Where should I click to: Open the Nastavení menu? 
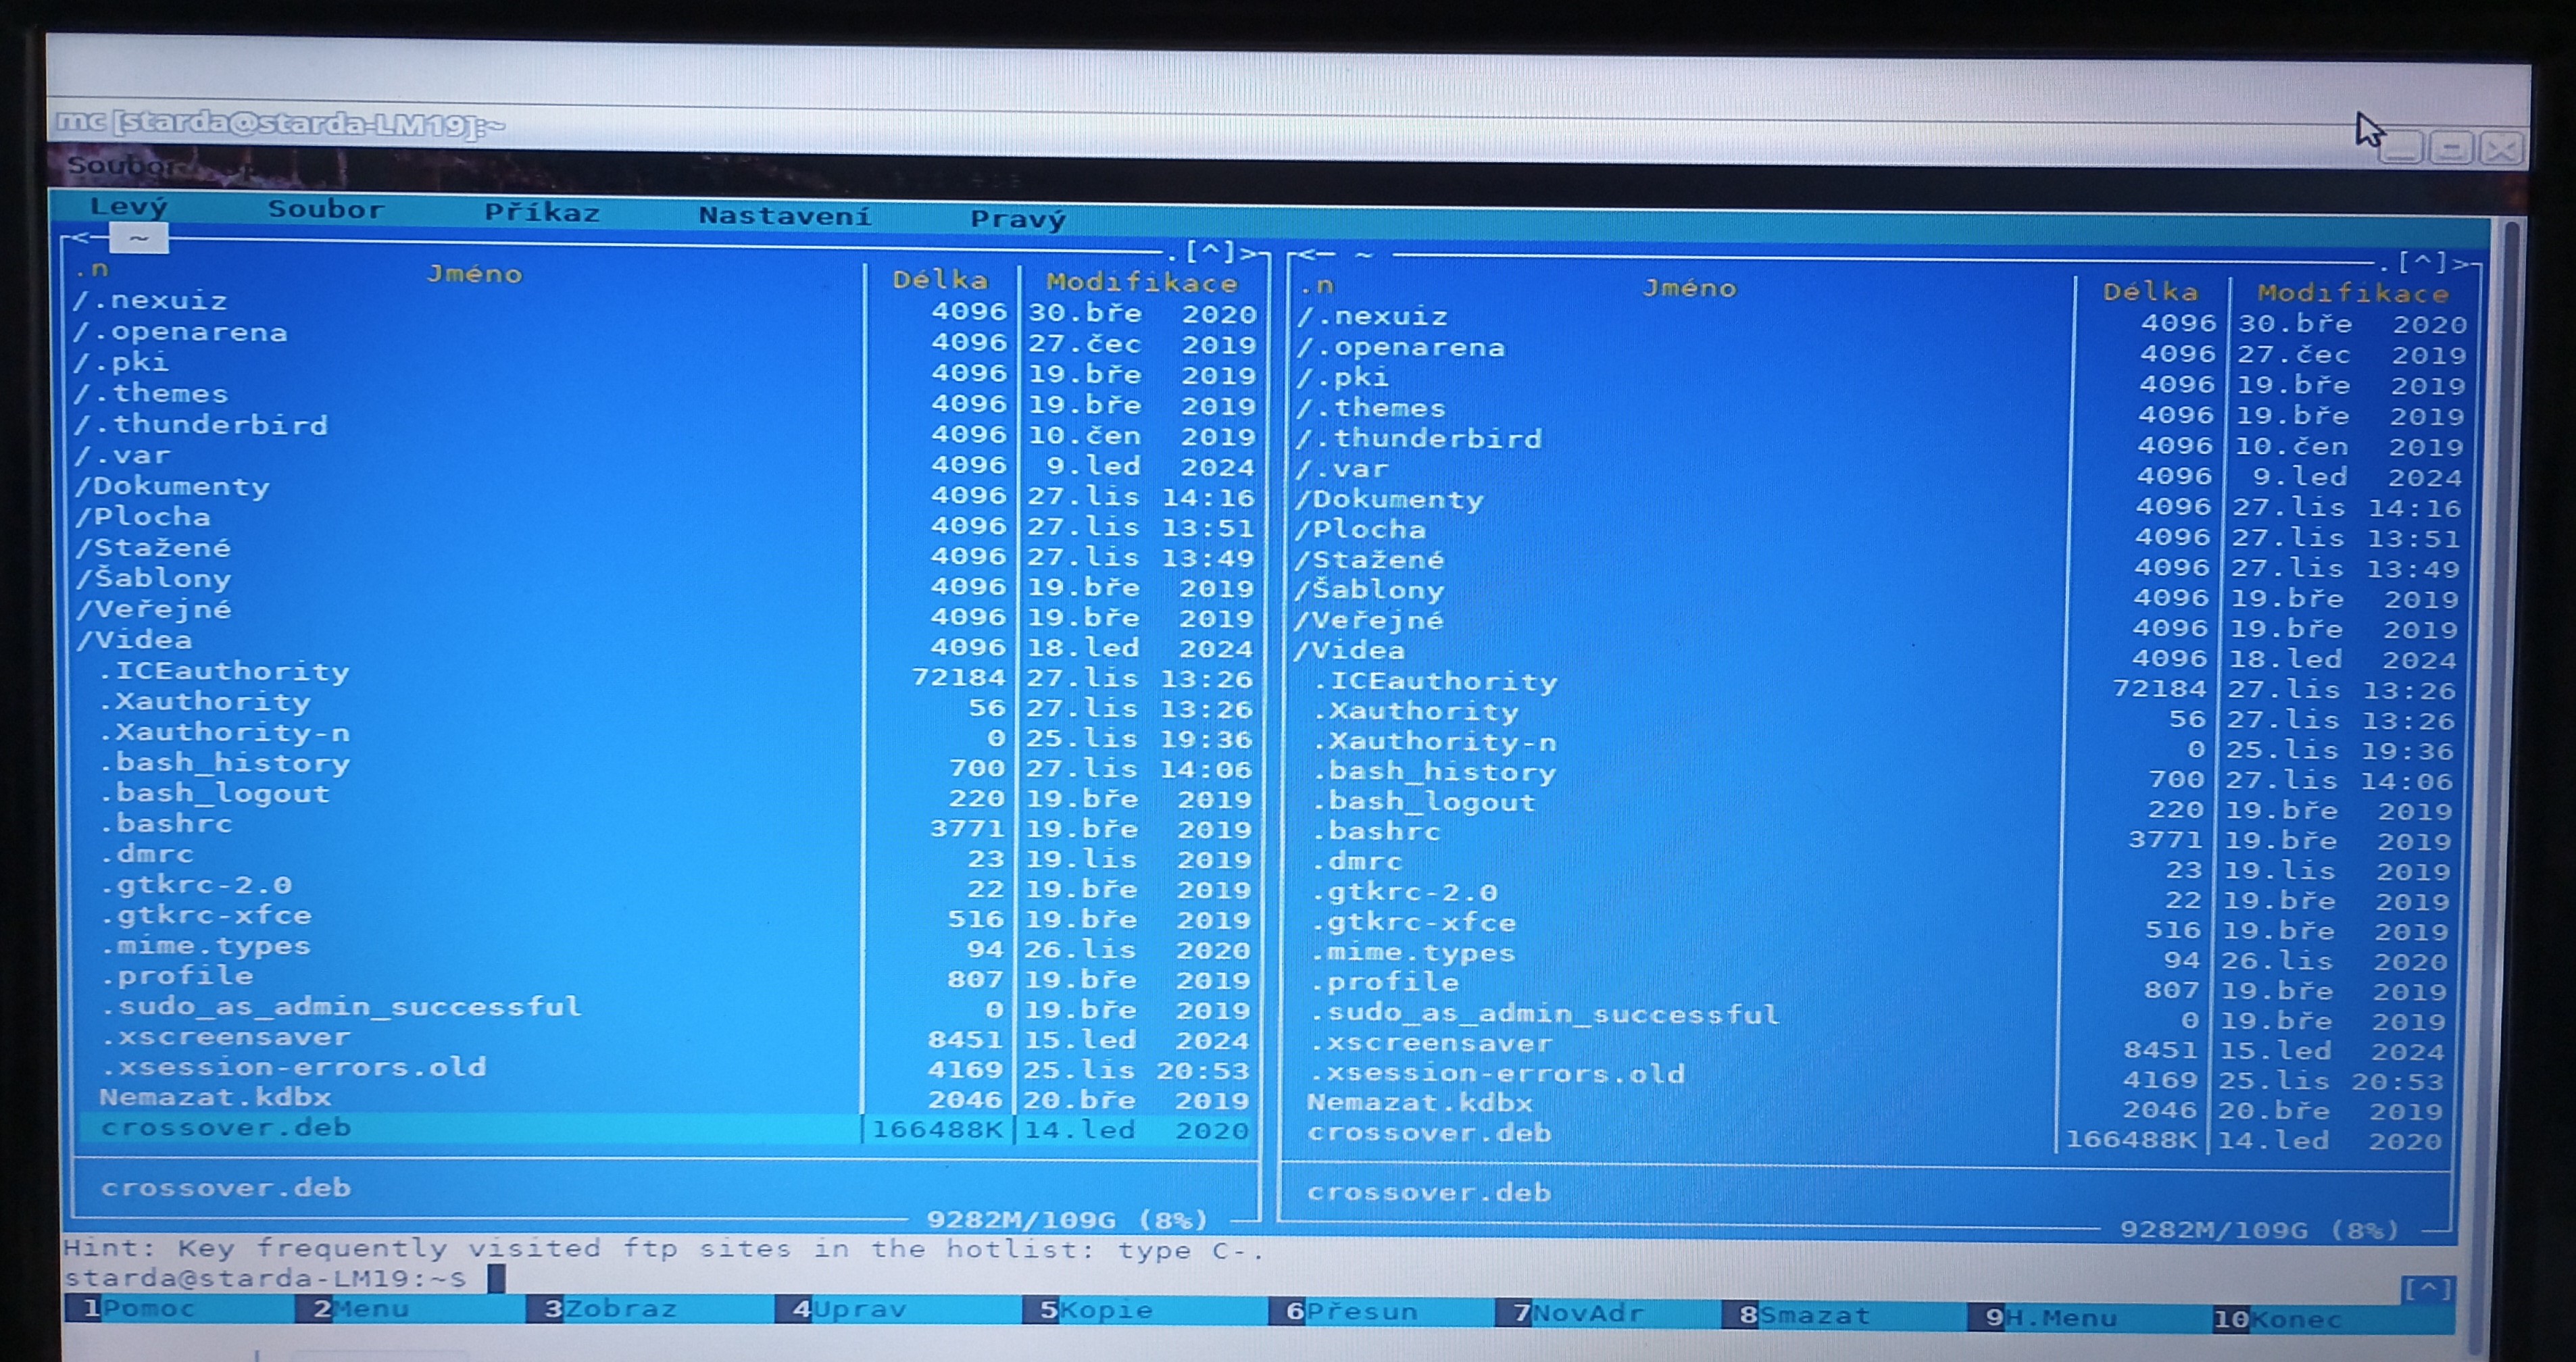[x=784, y=216]
